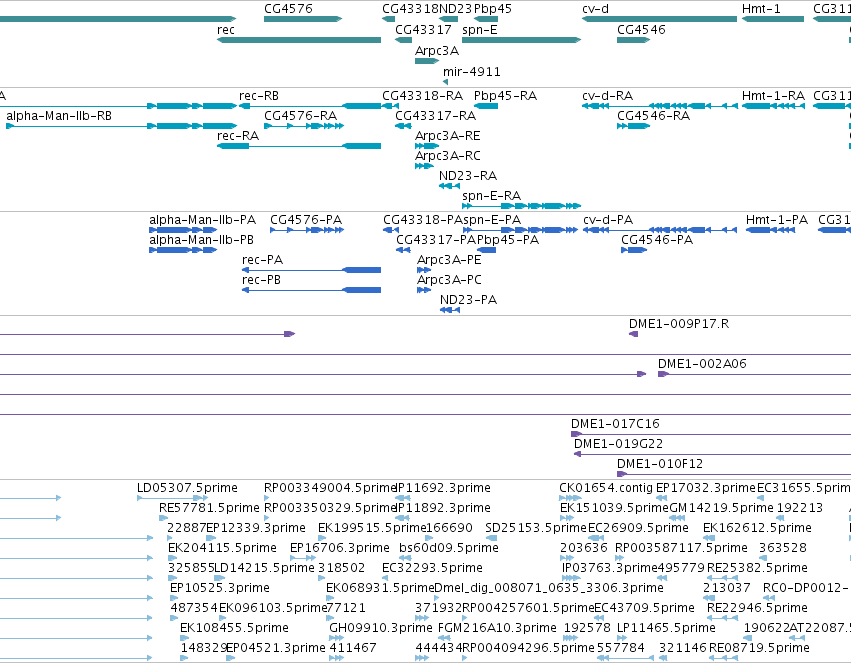Click BAC clone DME1-019G22 label
The image size is (851, 663).
click(x=619, y=444)
